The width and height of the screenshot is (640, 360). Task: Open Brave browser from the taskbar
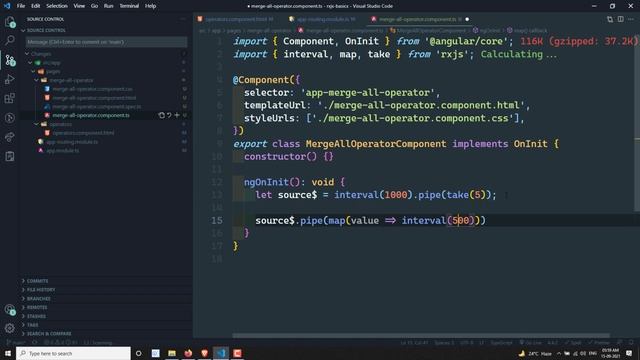(x=204, y=353)
